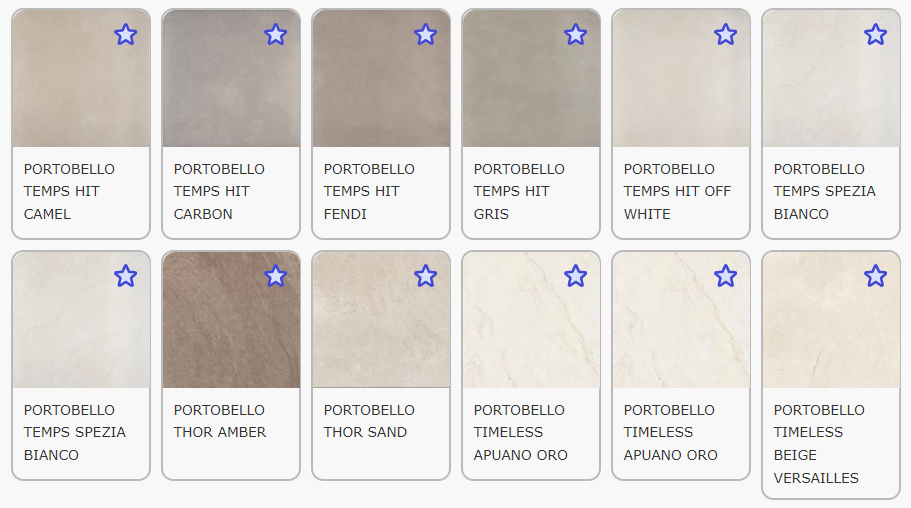Star the Temps Hit Carbon tile
Image resolution: width=911 pixels, height=508 pixels.
pyautogui.click(x=275, y=35)
